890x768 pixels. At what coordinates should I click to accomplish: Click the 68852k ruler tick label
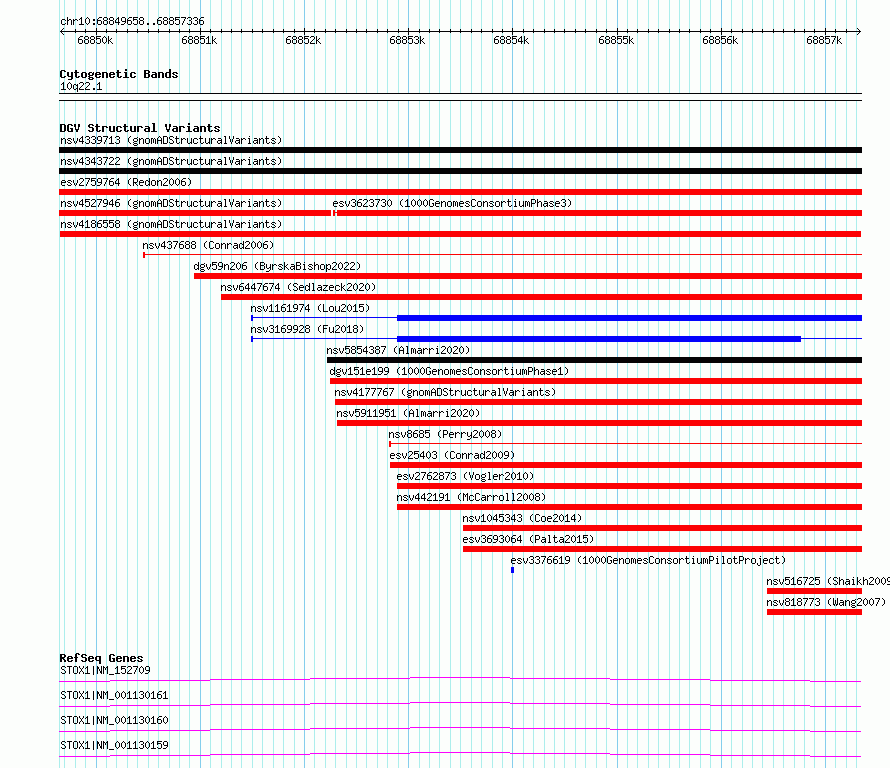click(303, 40)
